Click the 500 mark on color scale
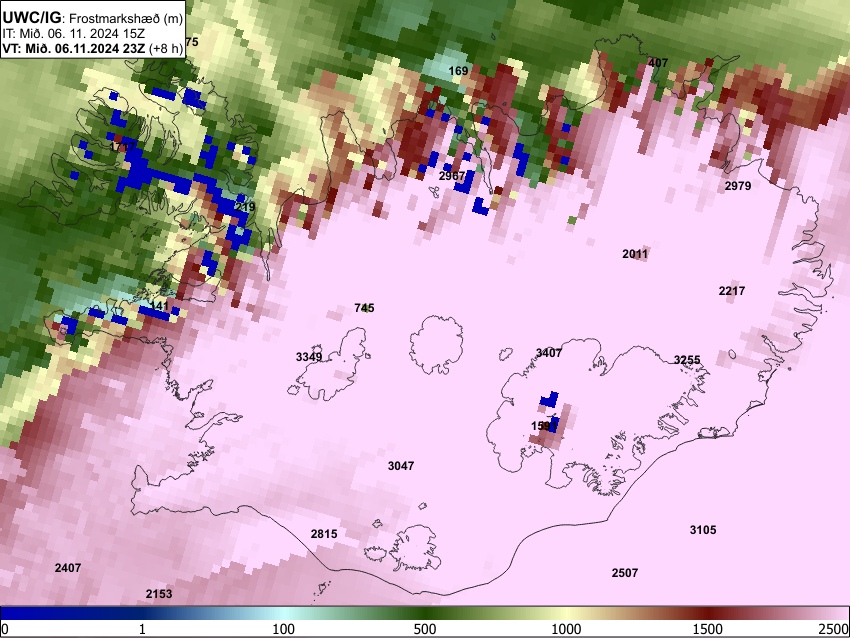Image resolution: width=850 pixels, height=638 pixels. coord(425,629)
